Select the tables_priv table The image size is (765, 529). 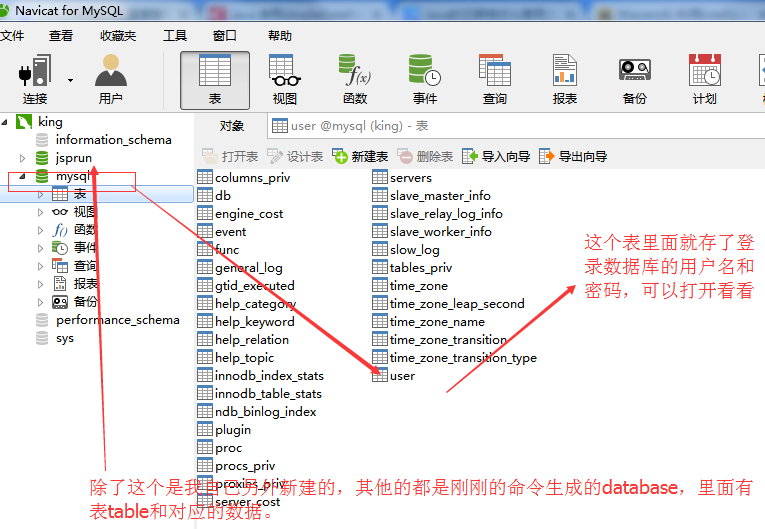click(x=412, y=268)
